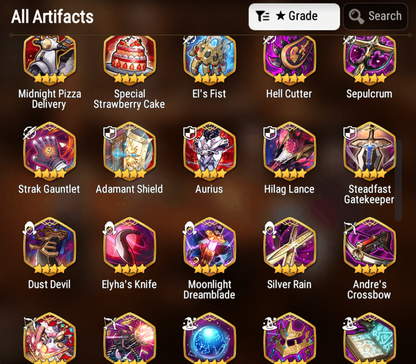The image size is (416, 364).
Task: Click the vertical scrollbar on the right
Action: 398,180
